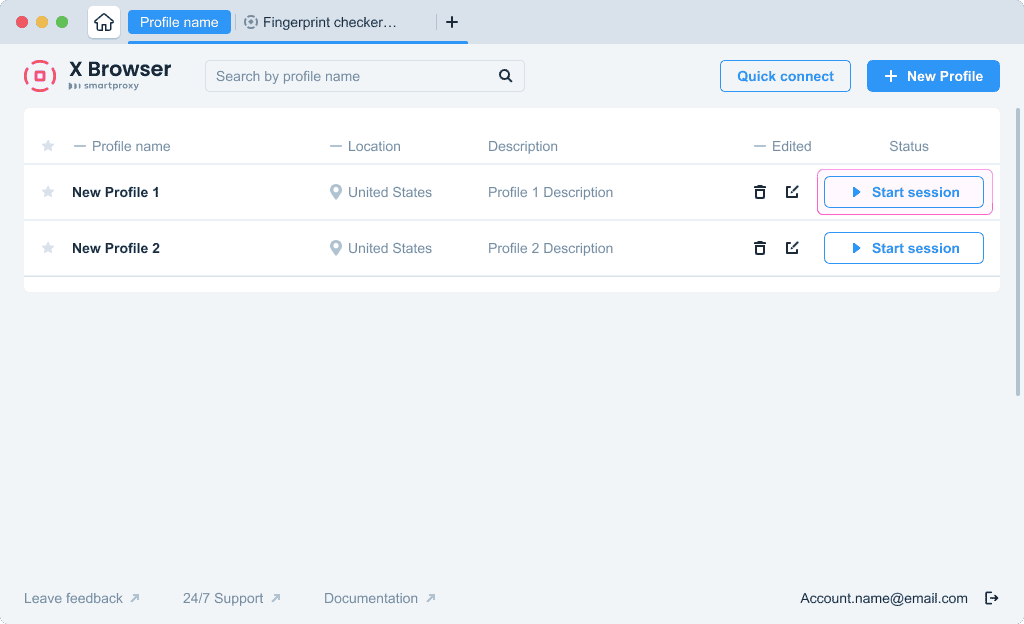Edit New Profile 1 with pencil icon

[x=792, y=192]
